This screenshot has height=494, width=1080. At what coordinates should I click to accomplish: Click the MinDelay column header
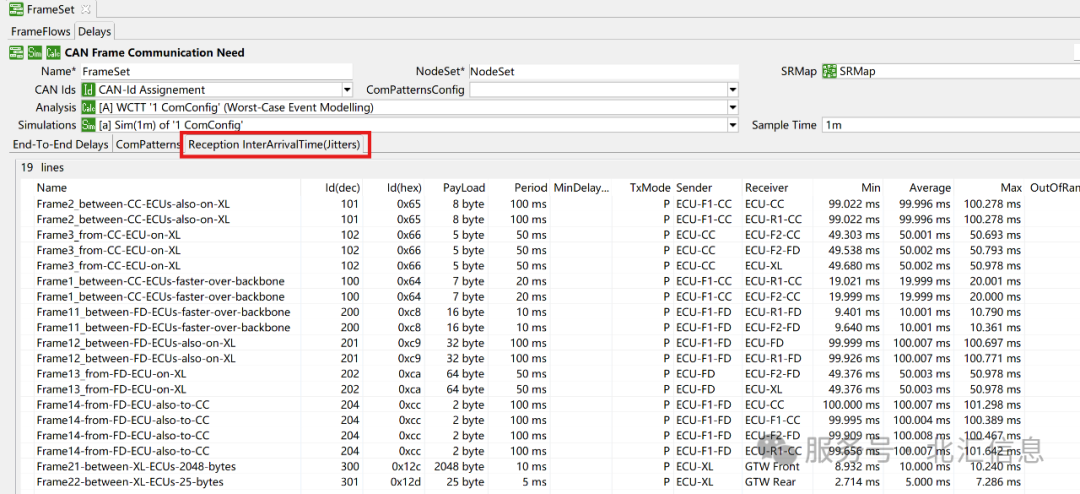581,187
